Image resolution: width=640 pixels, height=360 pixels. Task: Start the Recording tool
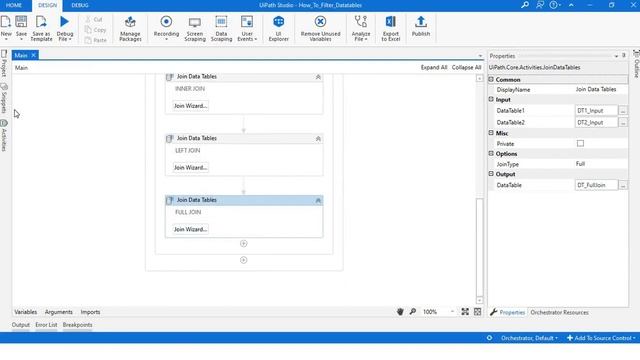(166, 28)
